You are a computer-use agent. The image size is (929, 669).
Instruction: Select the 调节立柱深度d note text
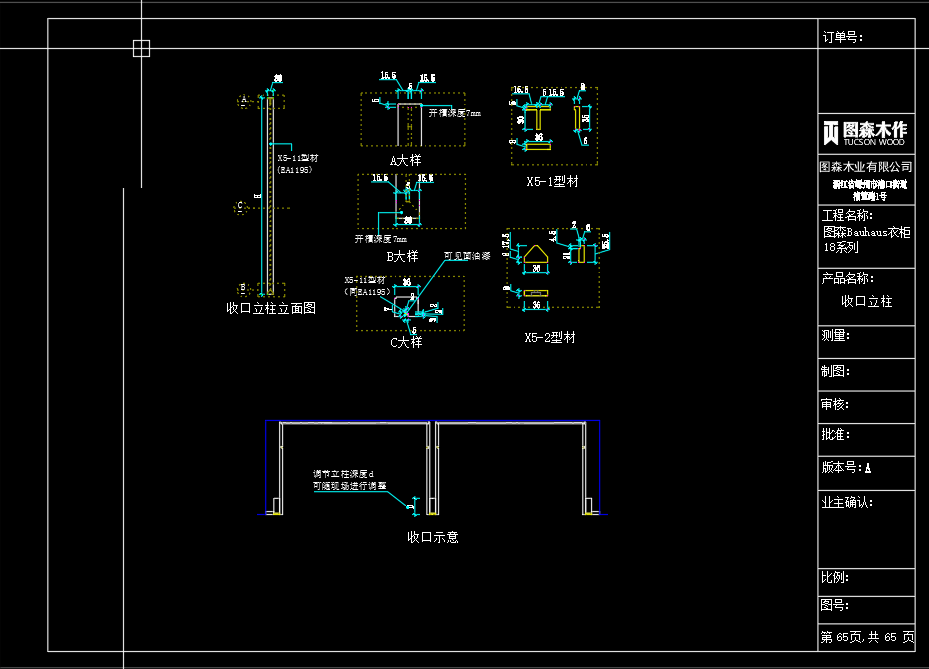pyautogui.click(x=343, y=474)
